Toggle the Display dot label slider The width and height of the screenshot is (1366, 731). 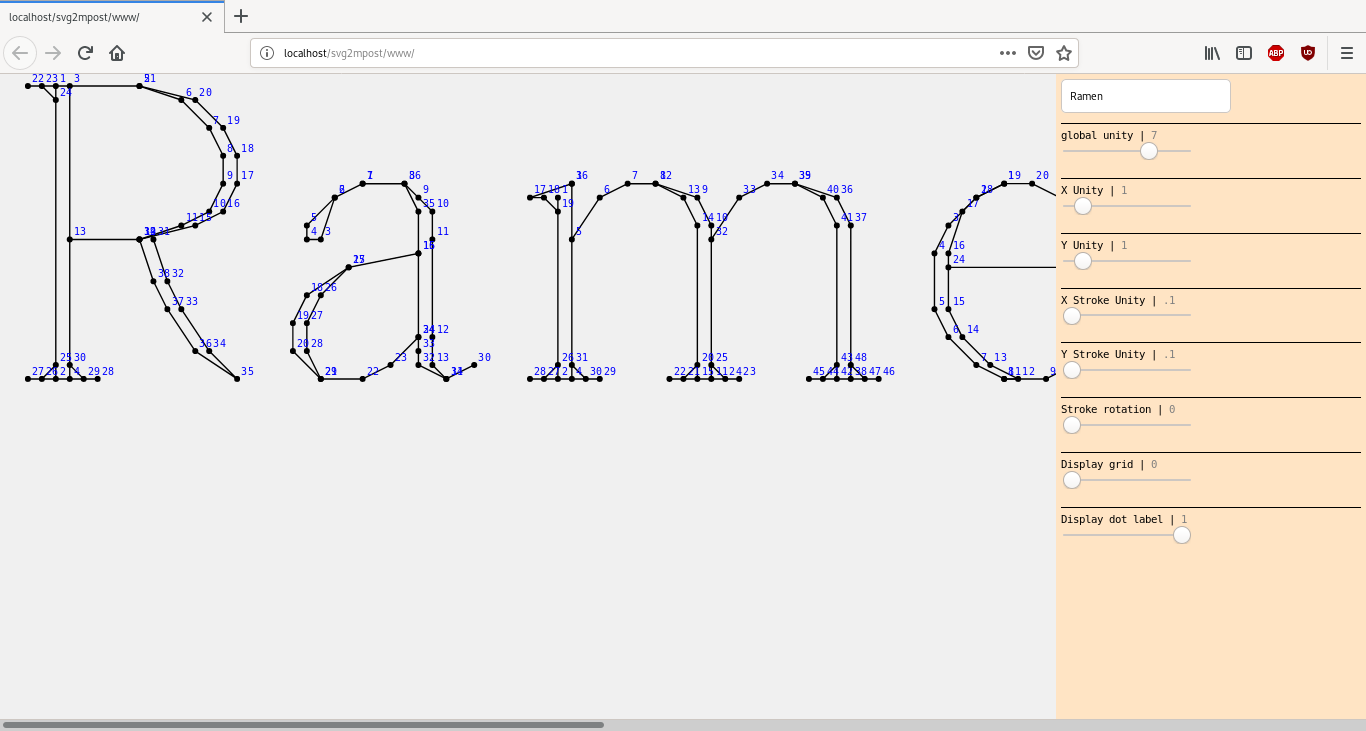(x=1181, y=535)
